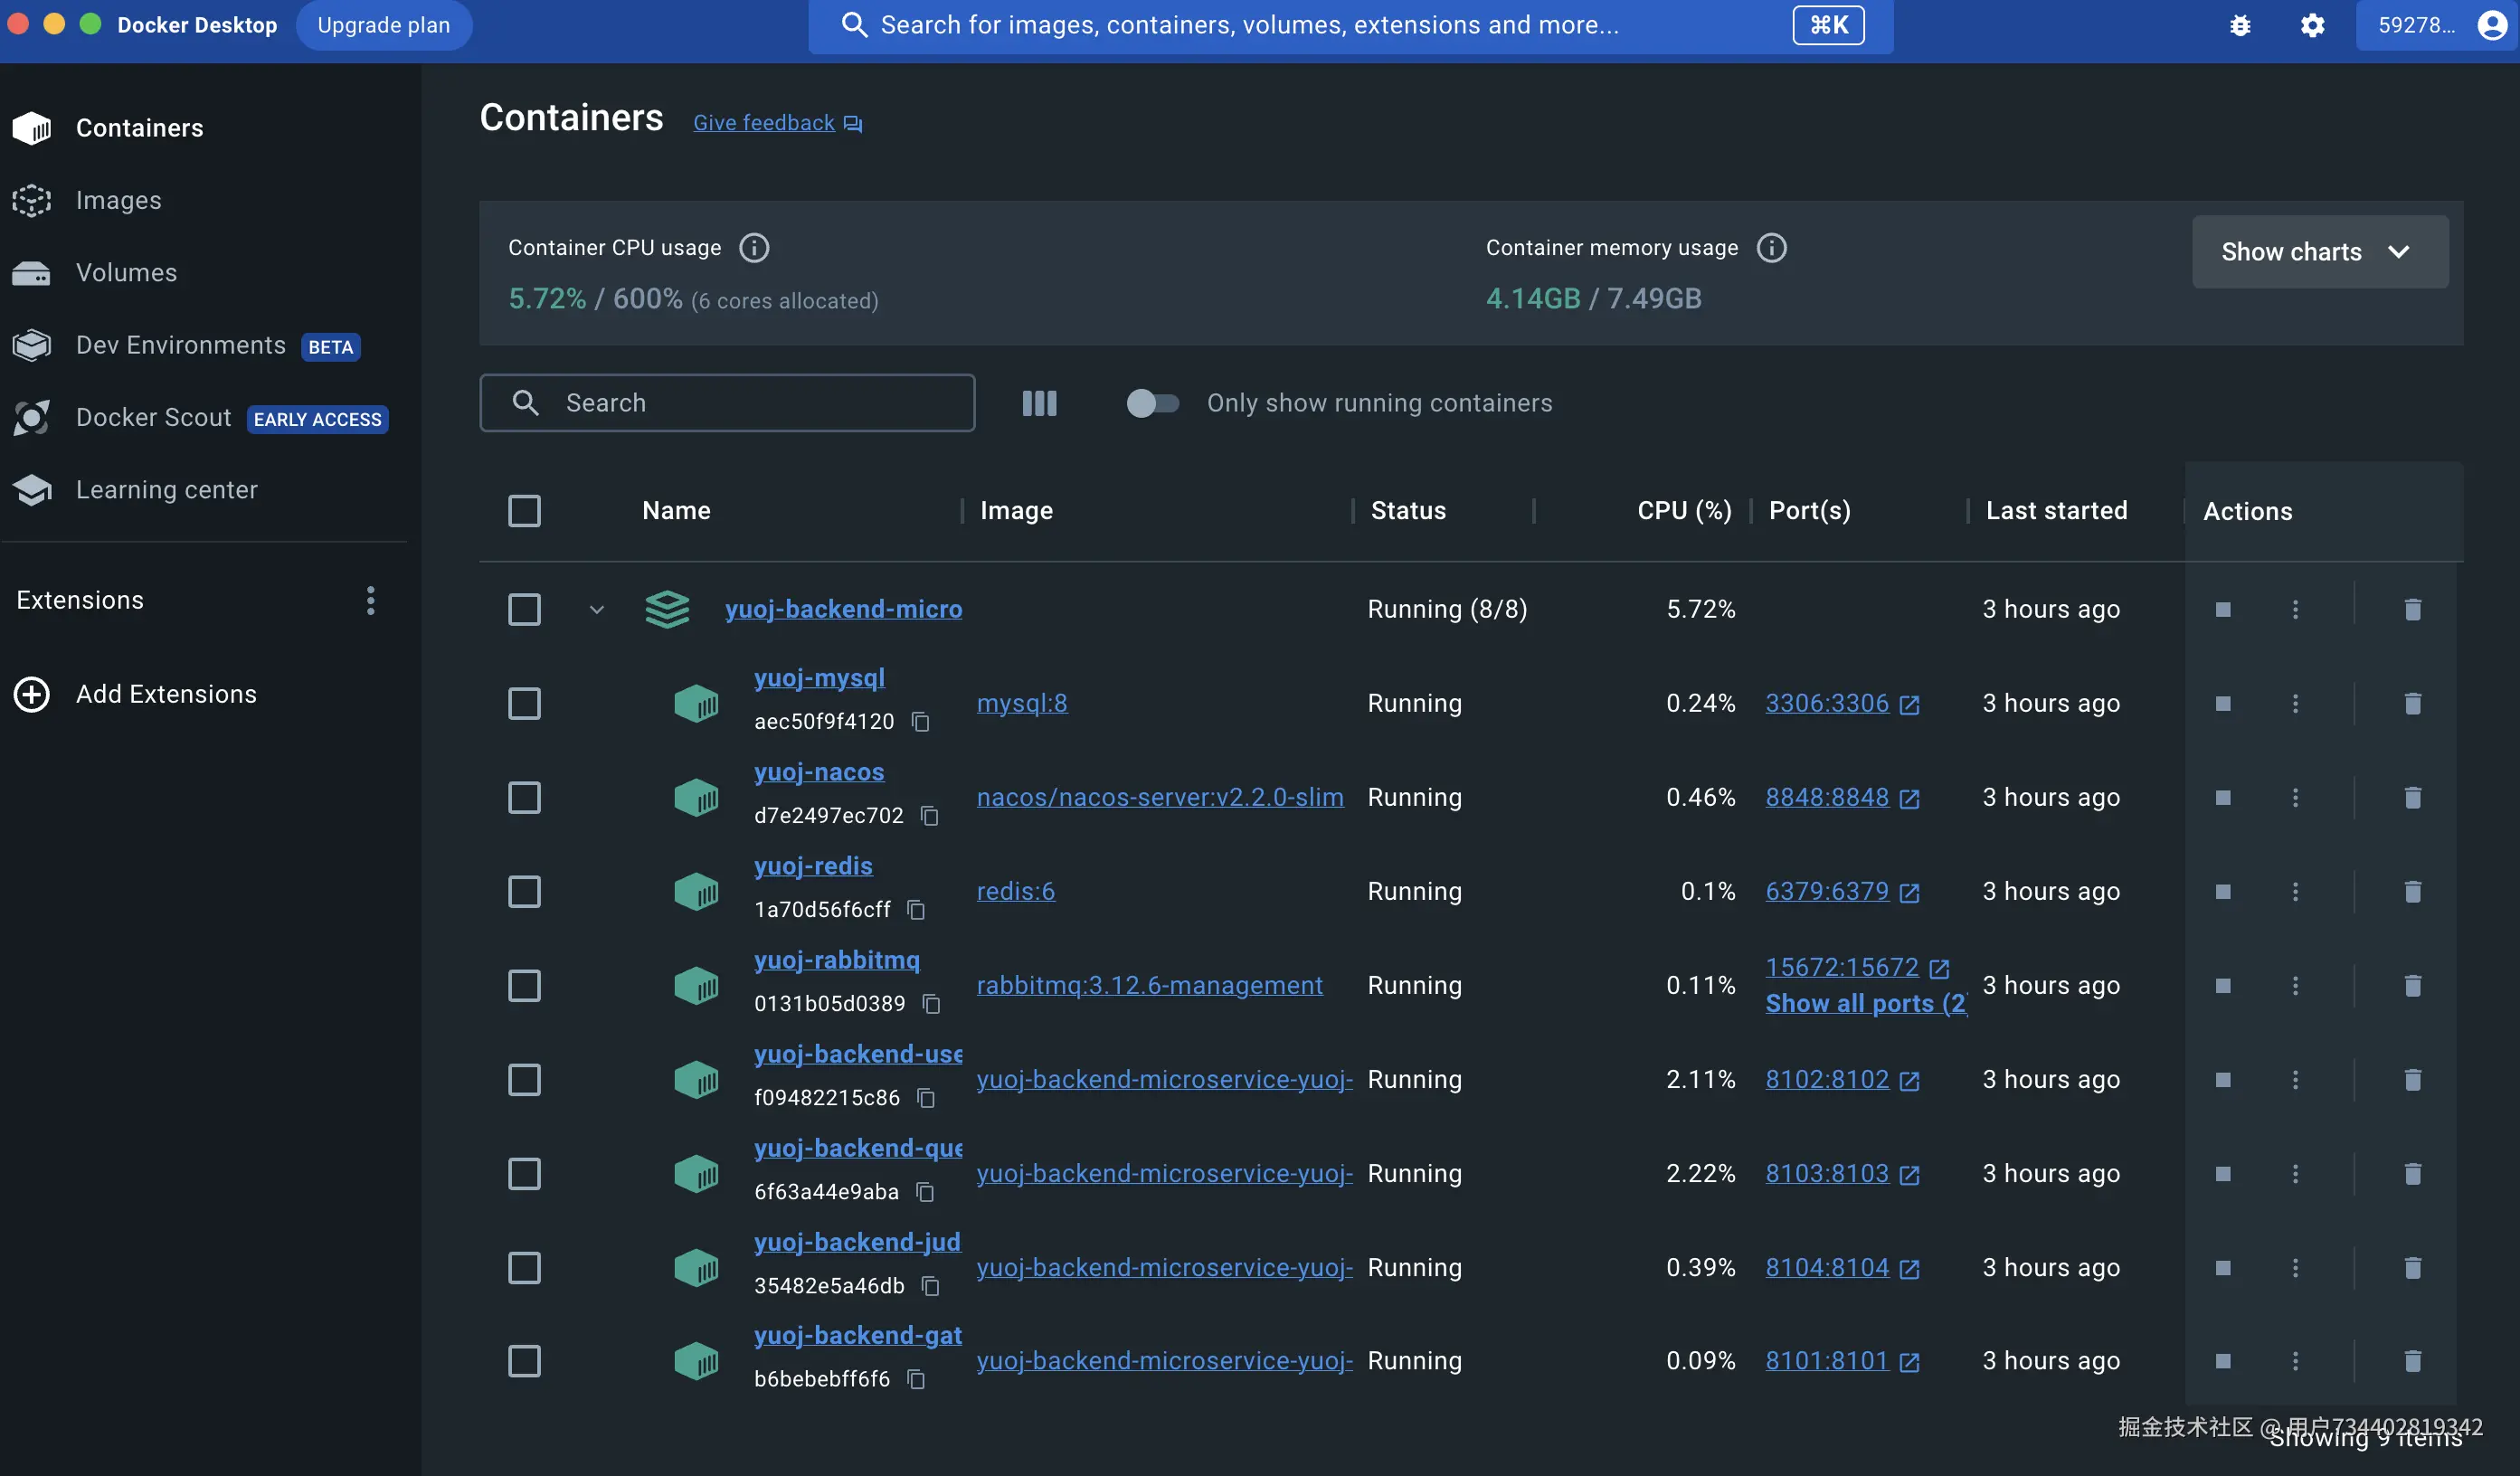Delete the container on port 8101
Screen dimensions: 2520x1476
(2412, 1361)
